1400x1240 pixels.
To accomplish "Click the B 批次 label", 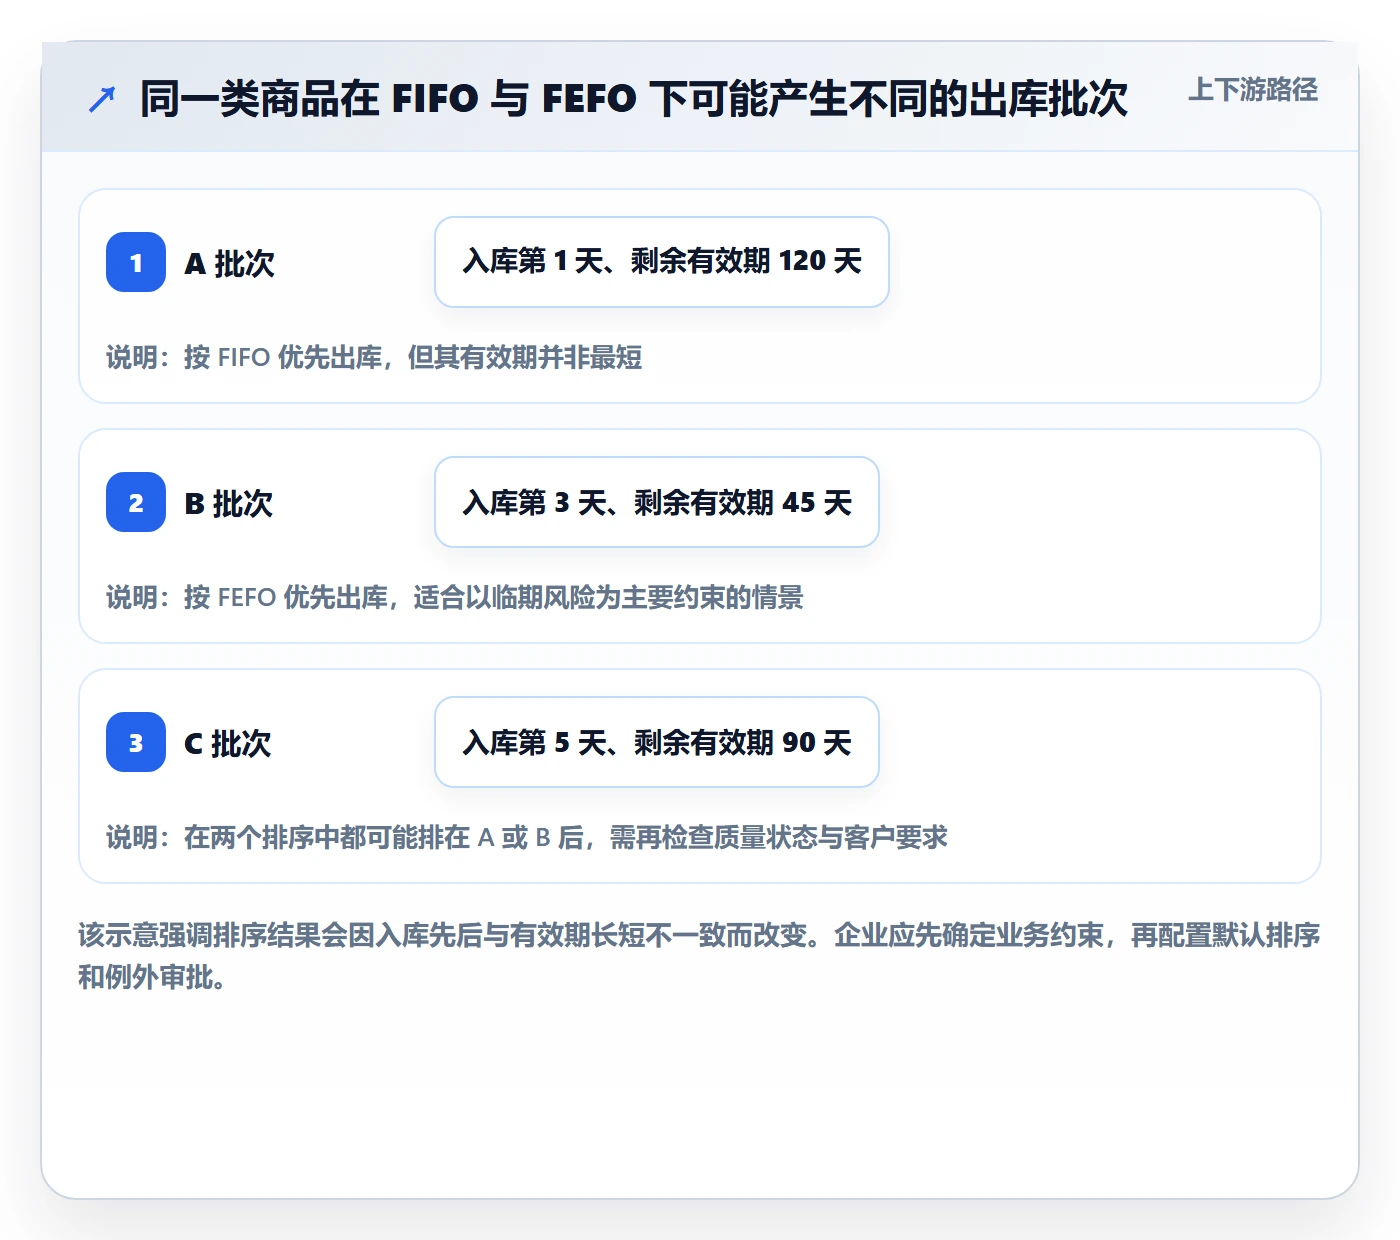I will coord(229,503).
